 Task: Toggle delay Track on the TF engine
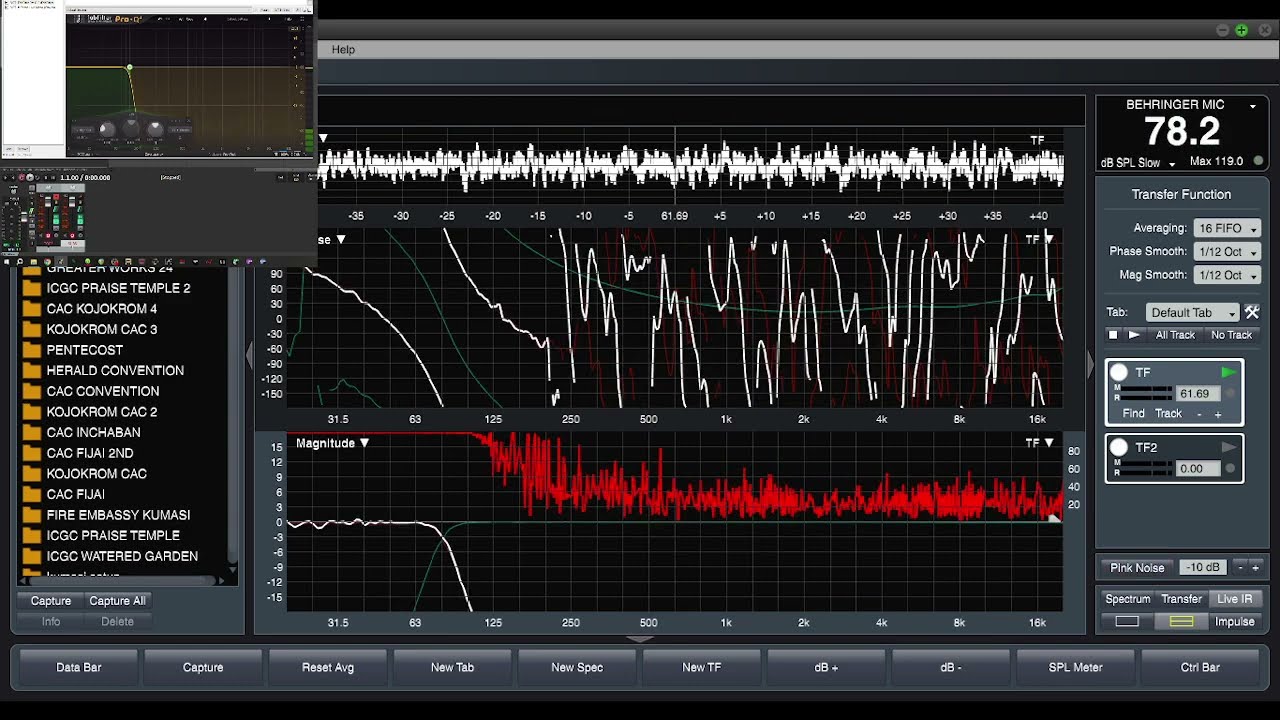pos(1168,414)
